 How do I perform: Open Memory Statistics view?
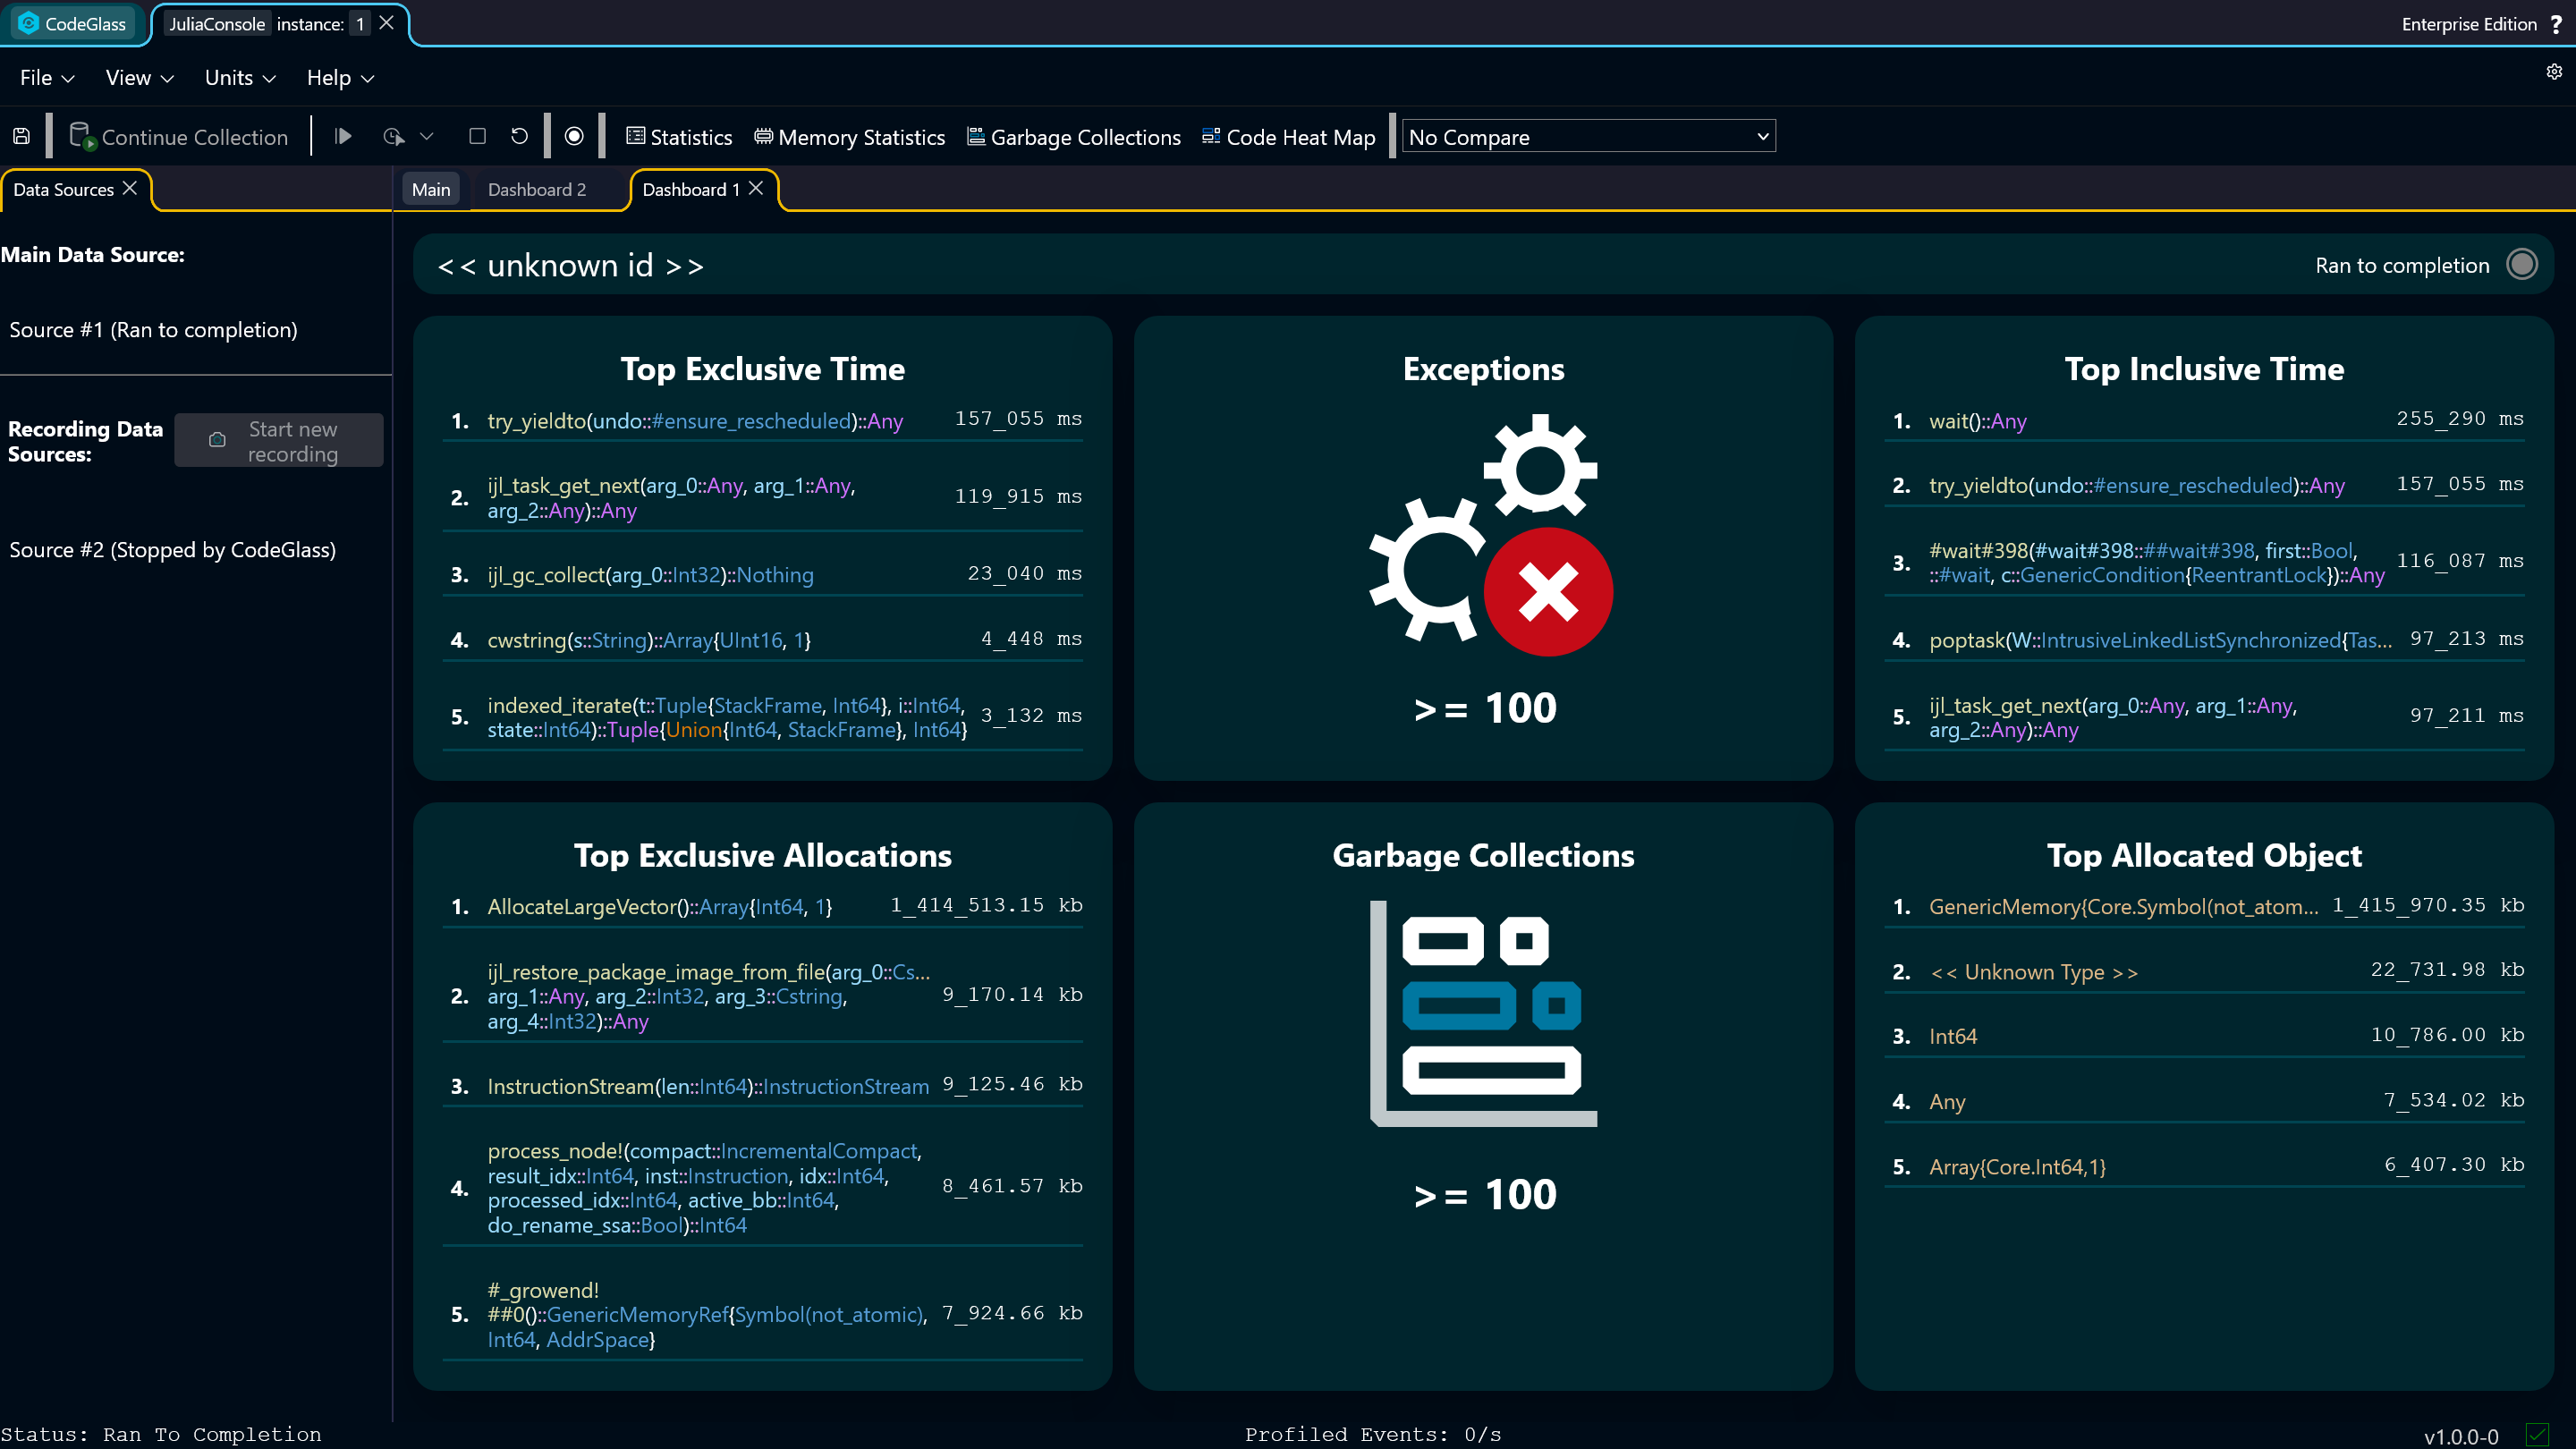(849, 137)
